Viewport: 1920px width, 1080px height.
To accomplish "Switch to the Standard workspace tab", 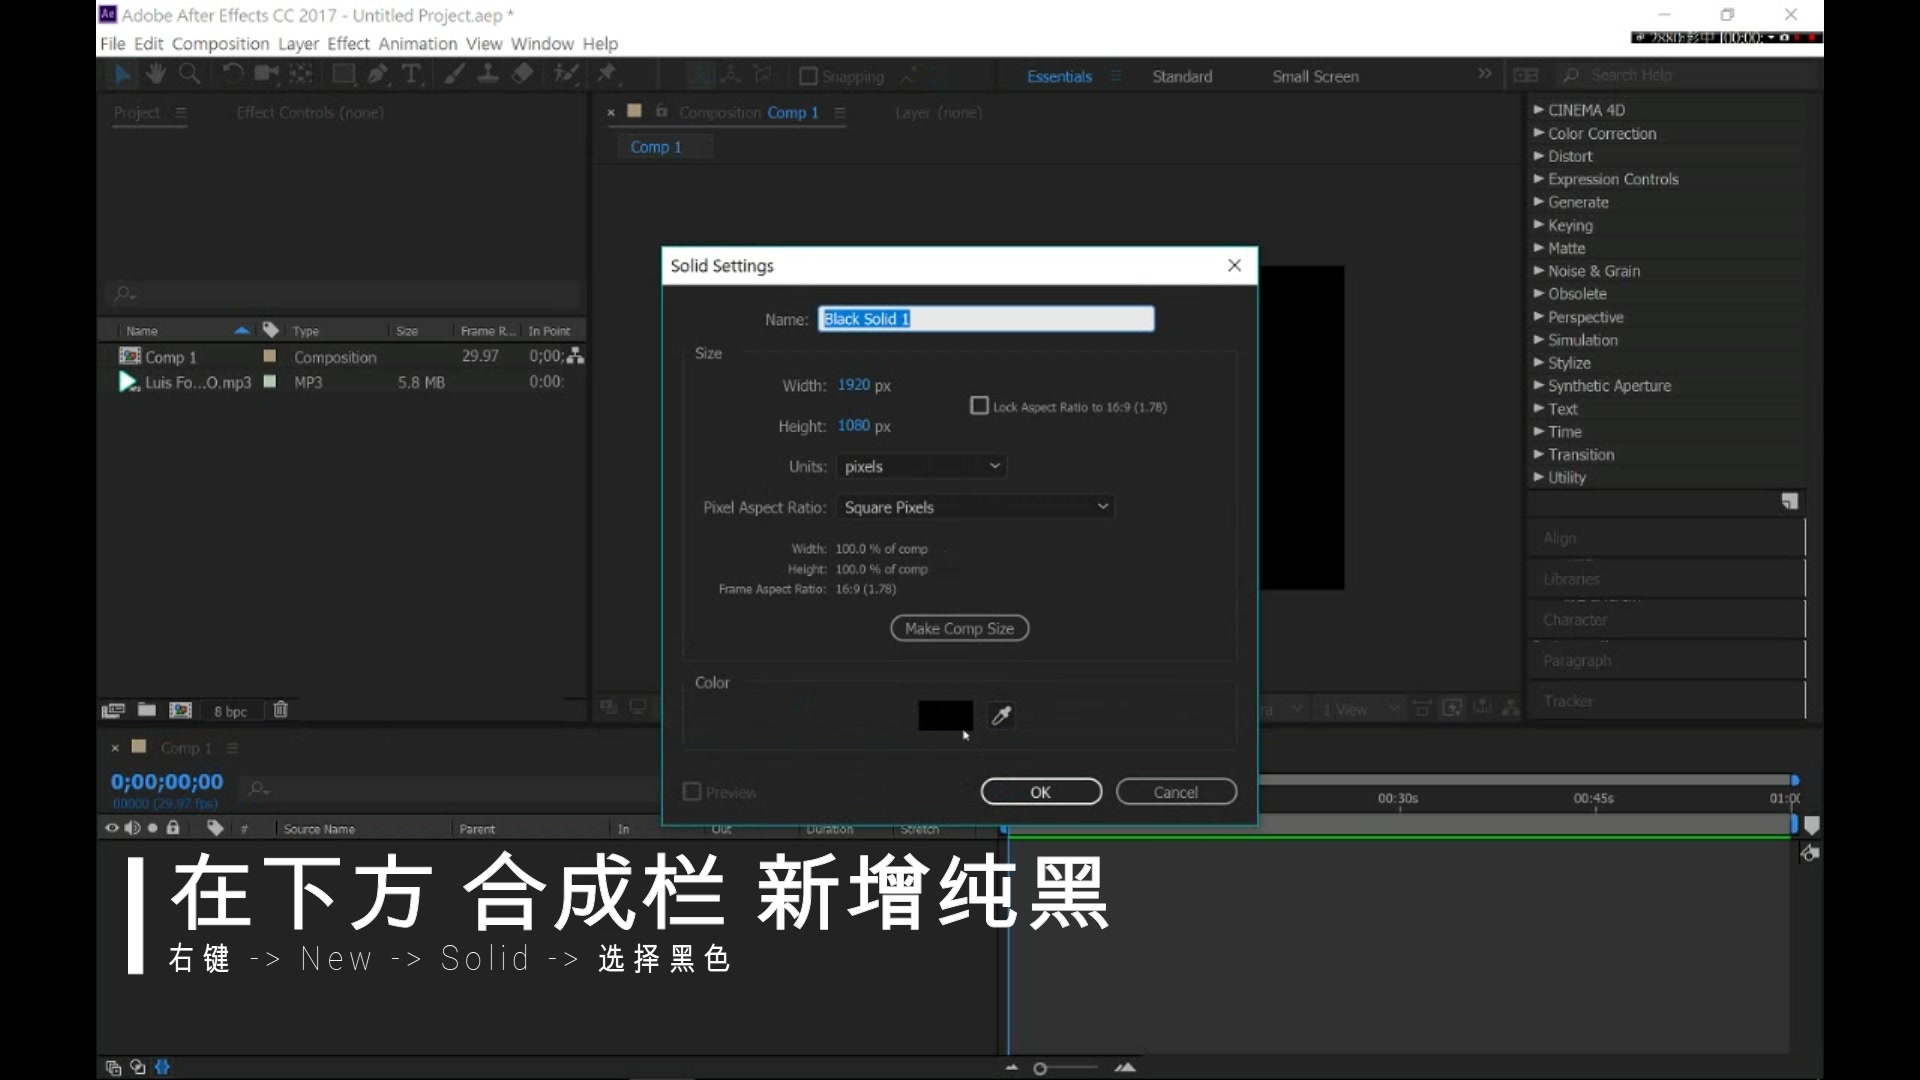I will pyautogui.click(x=1182, y=76).
